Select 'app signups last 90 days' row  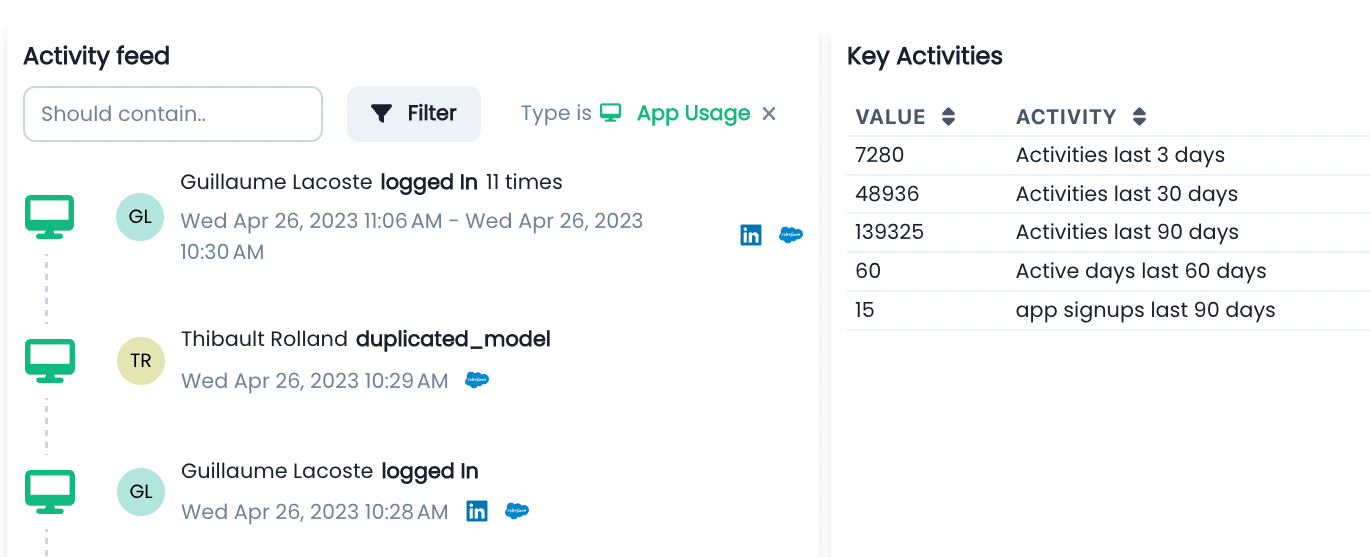pos(1107,310)
